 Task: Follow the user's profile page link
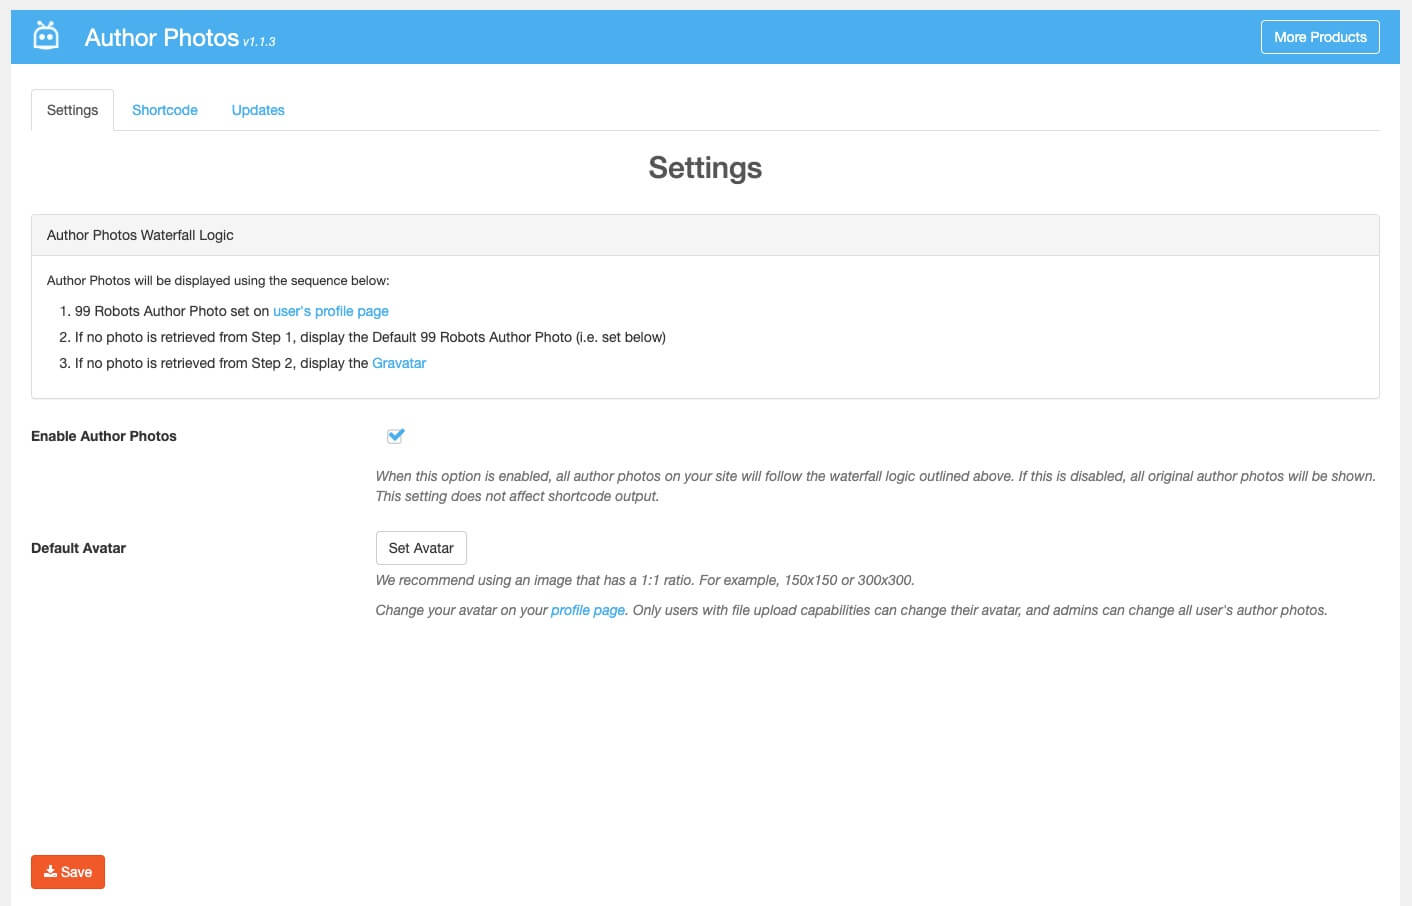331,311
